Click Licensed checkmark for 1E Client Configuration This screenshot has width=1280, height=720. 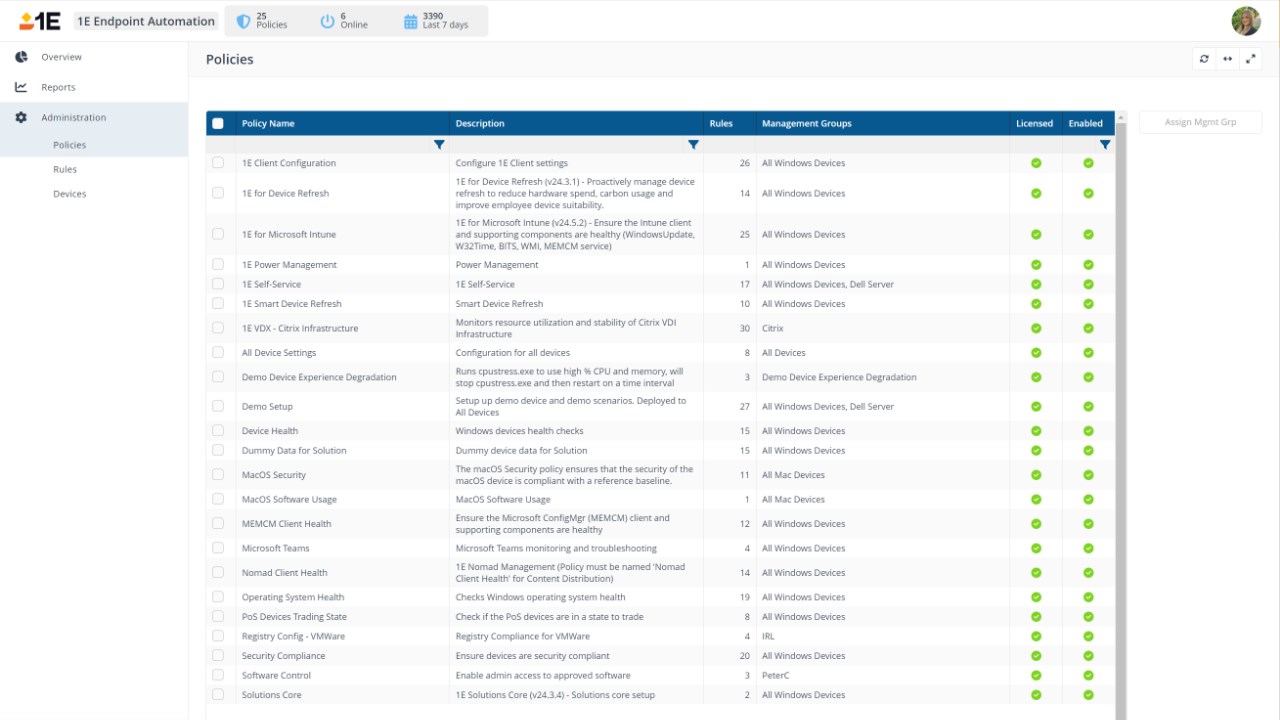point(1036,163)
